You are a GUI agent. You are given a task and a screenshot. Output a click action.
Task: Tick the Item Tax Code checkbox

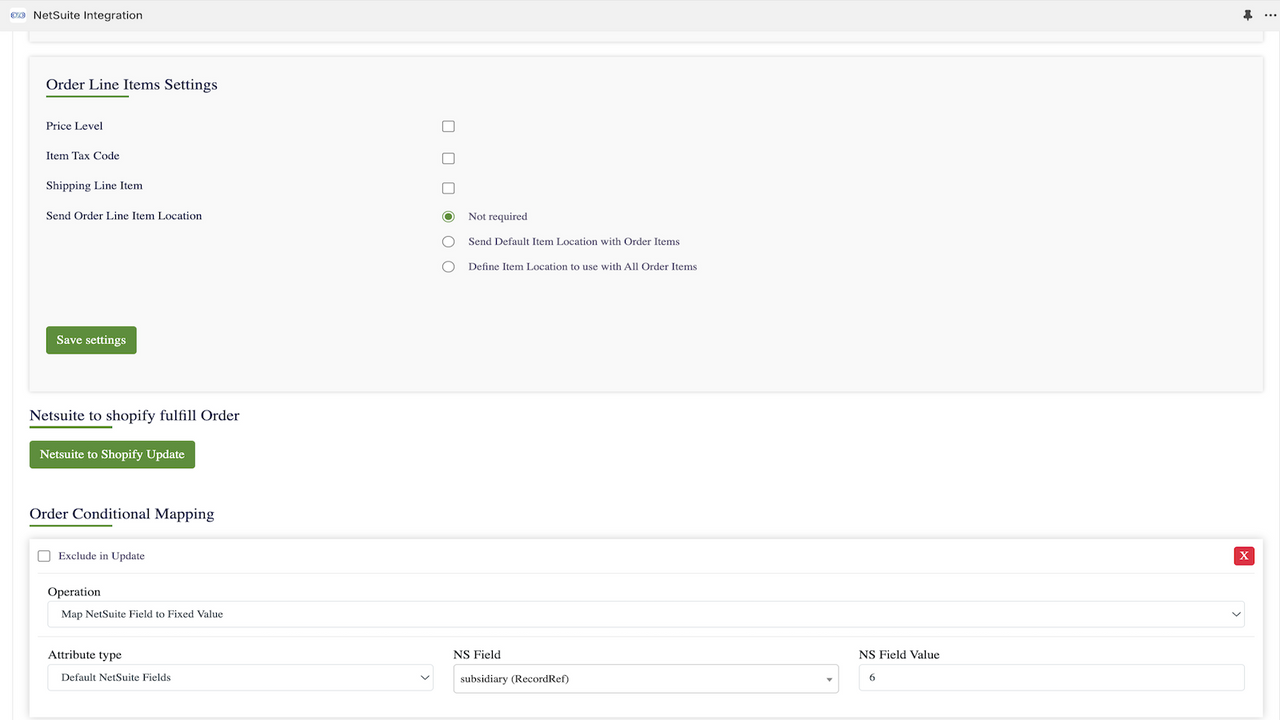coord(448,158)
